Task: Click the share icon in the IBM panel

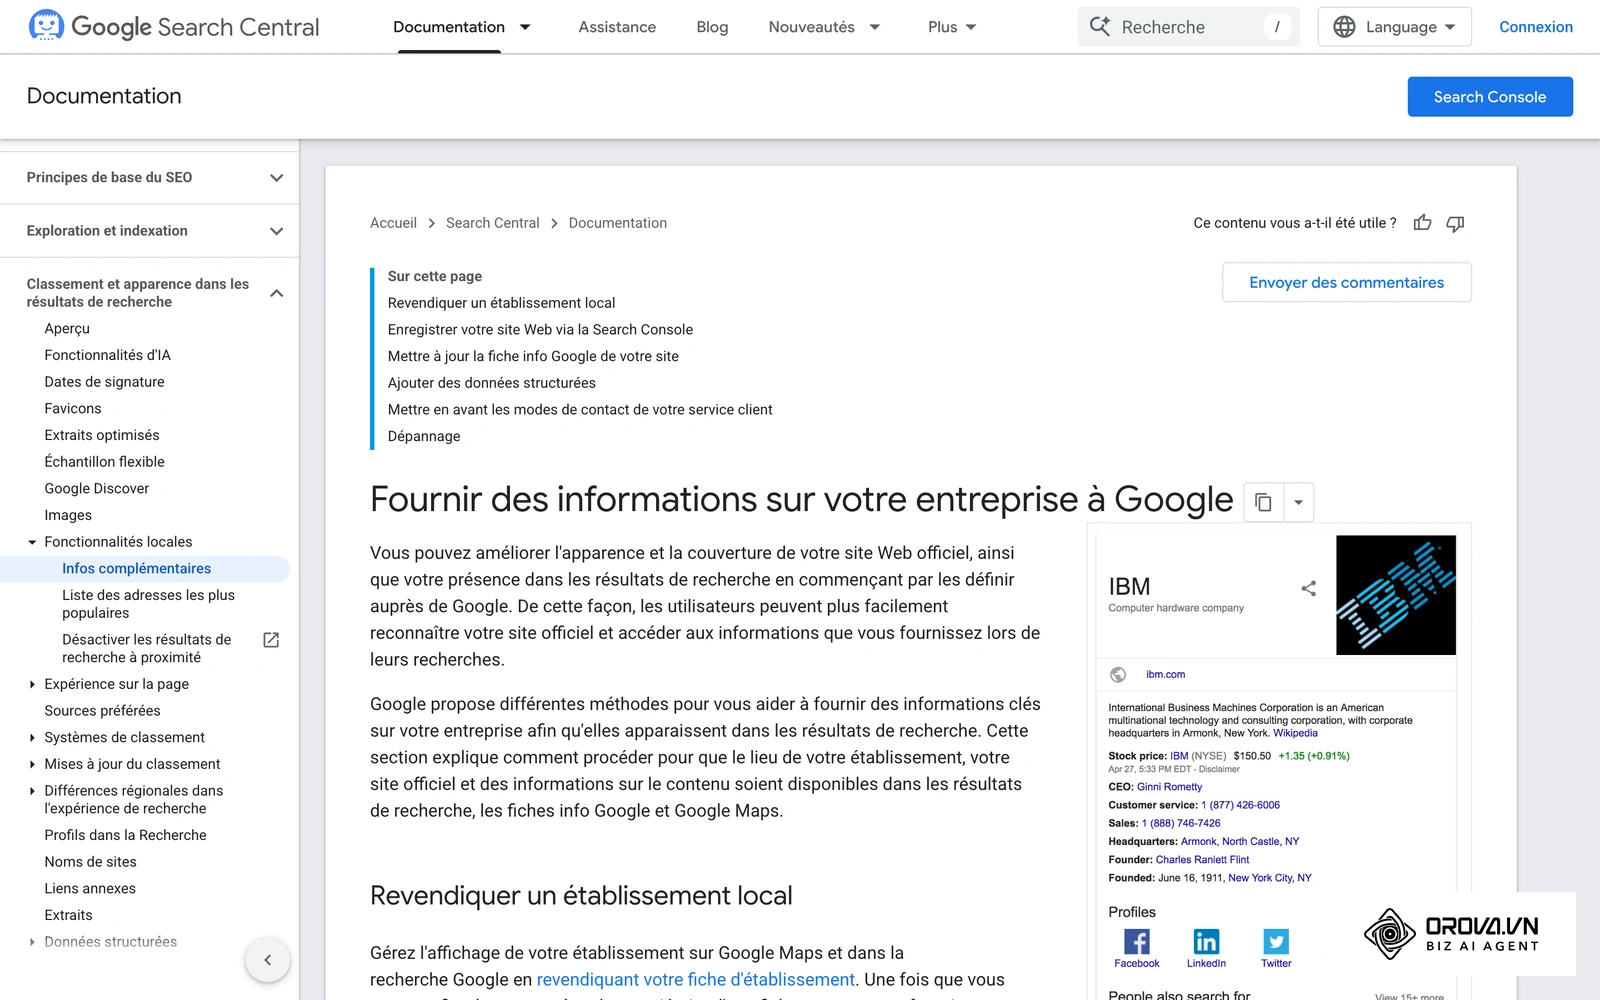Action: 1308,588
